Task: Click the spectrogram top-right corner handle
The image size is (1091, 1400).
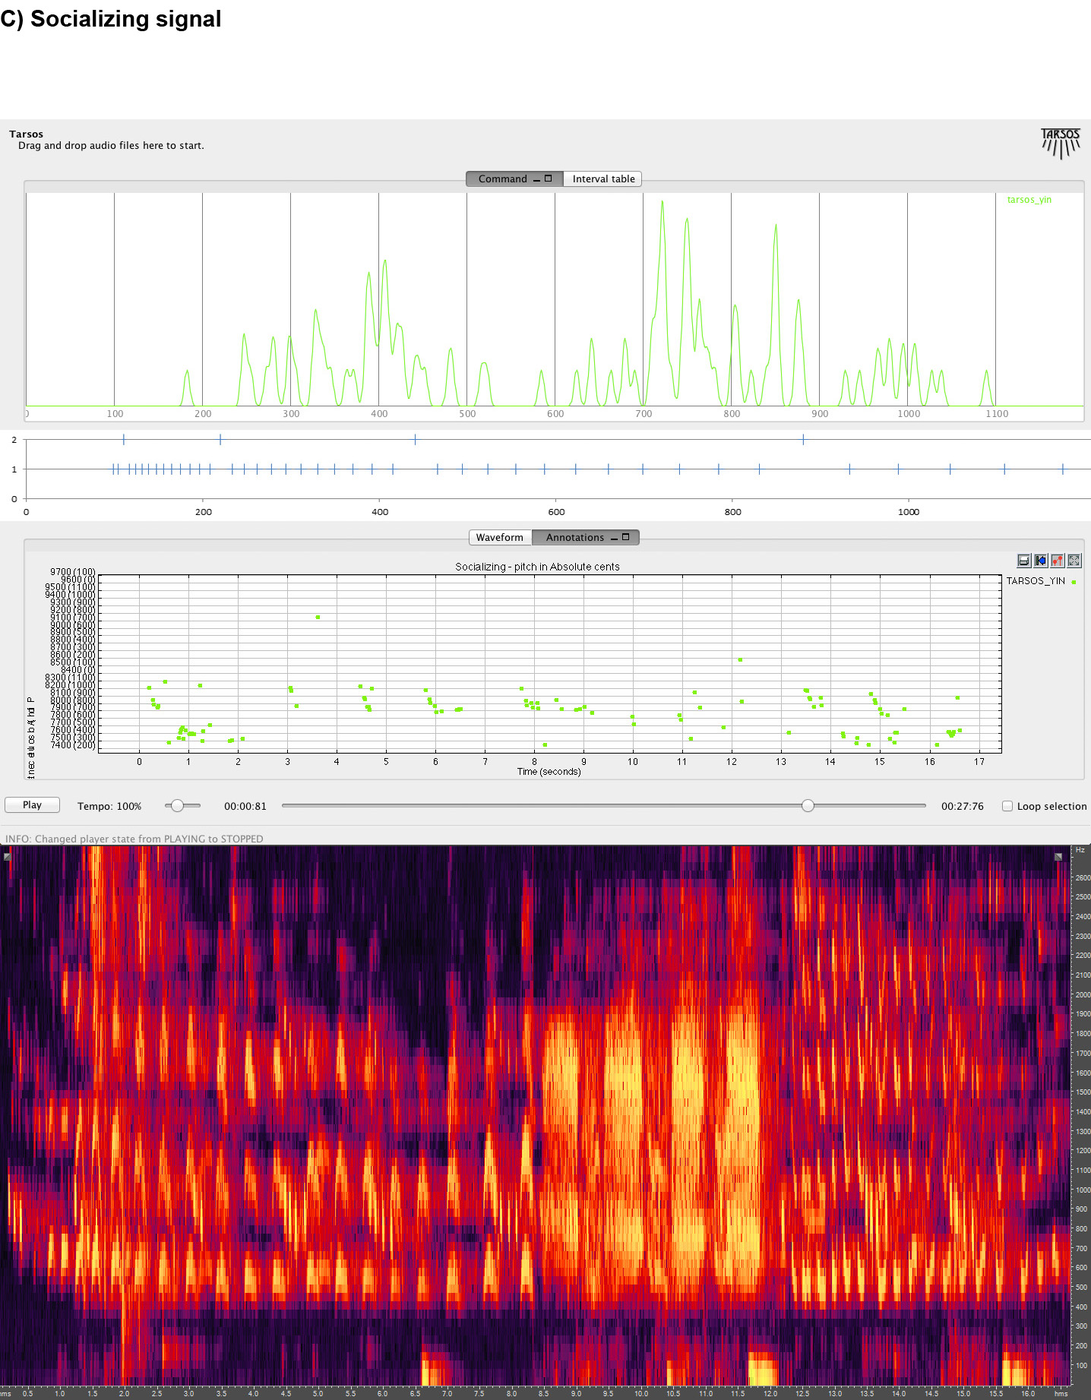Action: [x=1058, y=856]
